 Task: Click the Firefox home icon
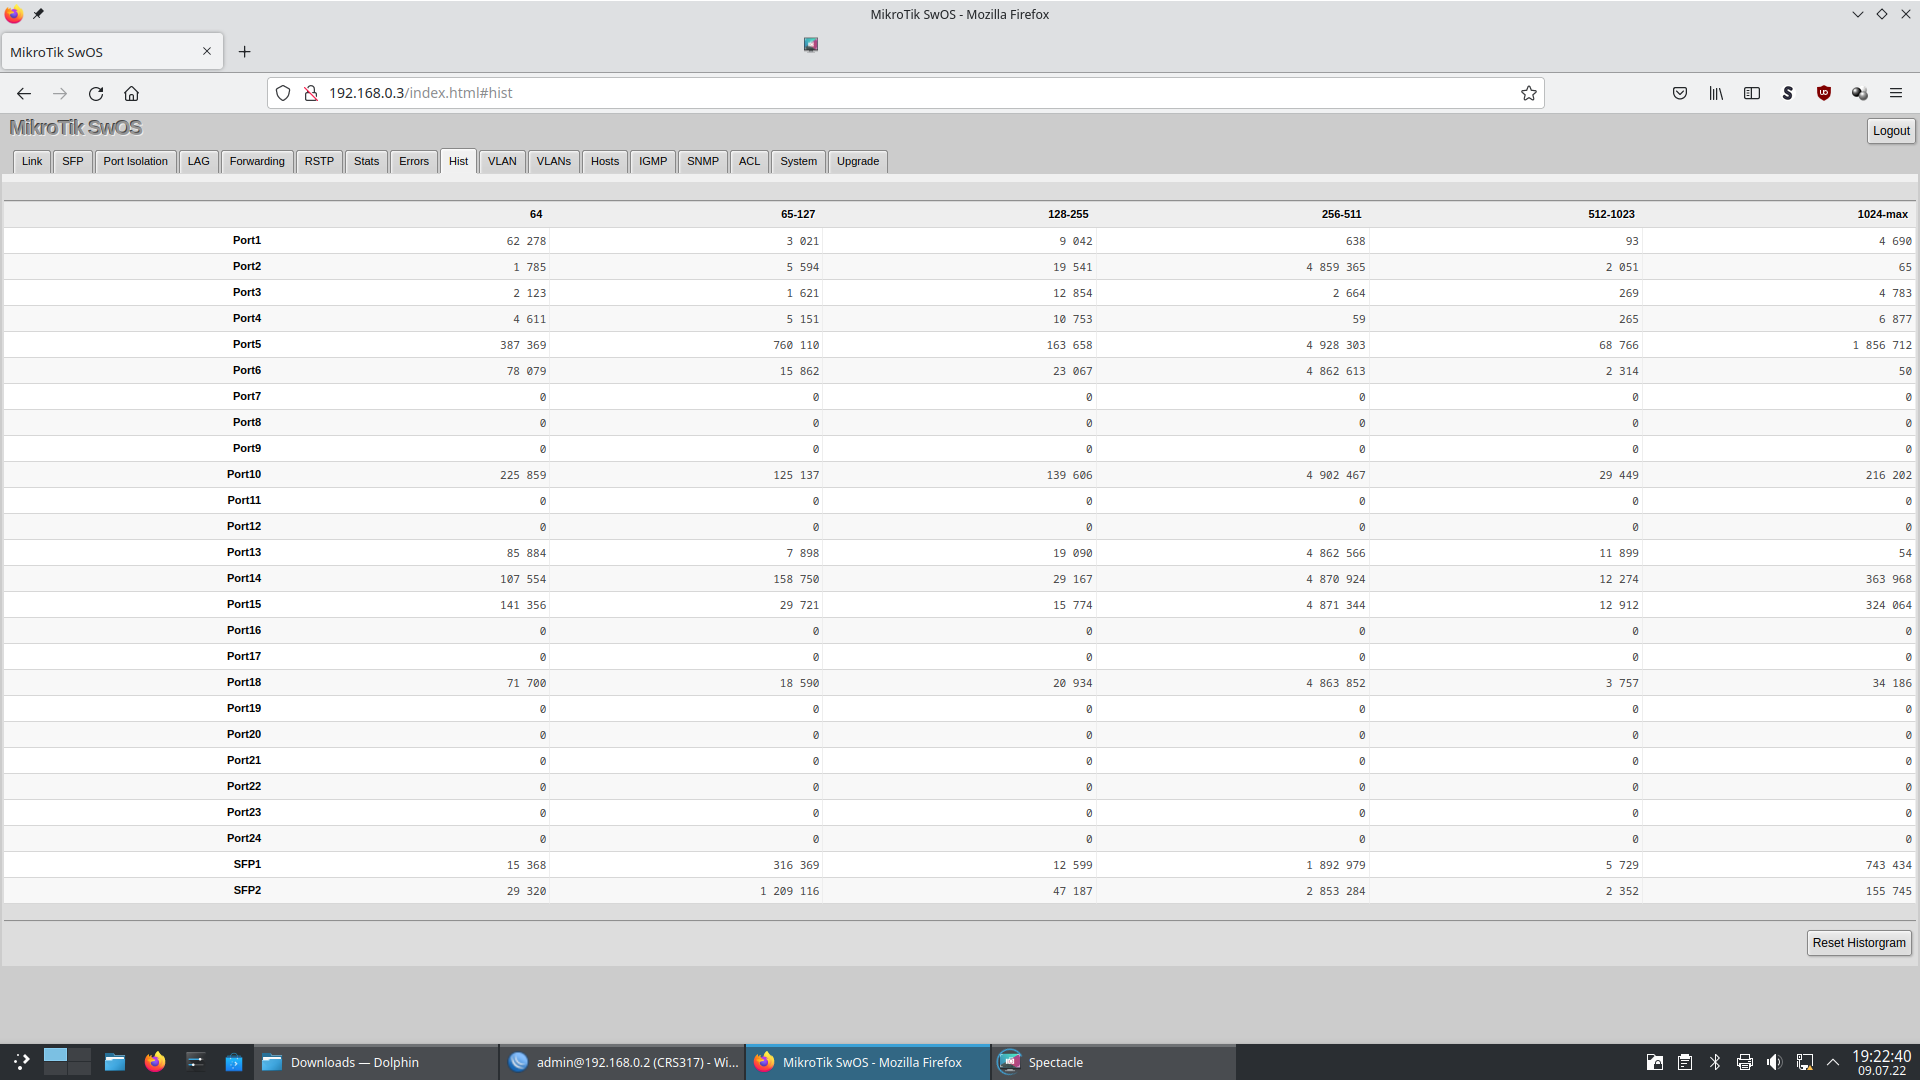[x=131, y=93]
